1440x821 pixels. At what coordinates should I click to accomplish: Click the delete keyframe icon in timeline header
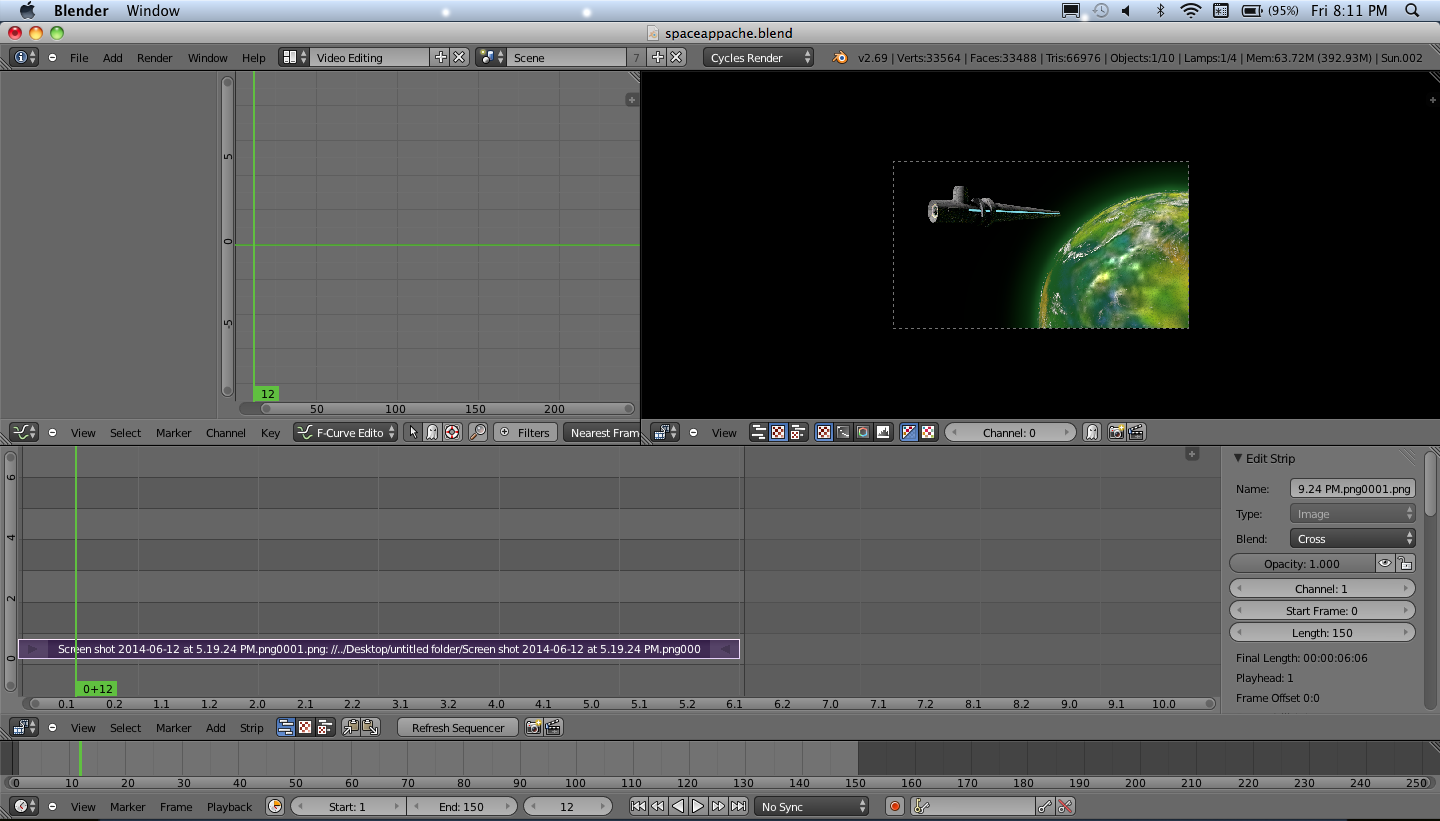(x=1065, y=807)
